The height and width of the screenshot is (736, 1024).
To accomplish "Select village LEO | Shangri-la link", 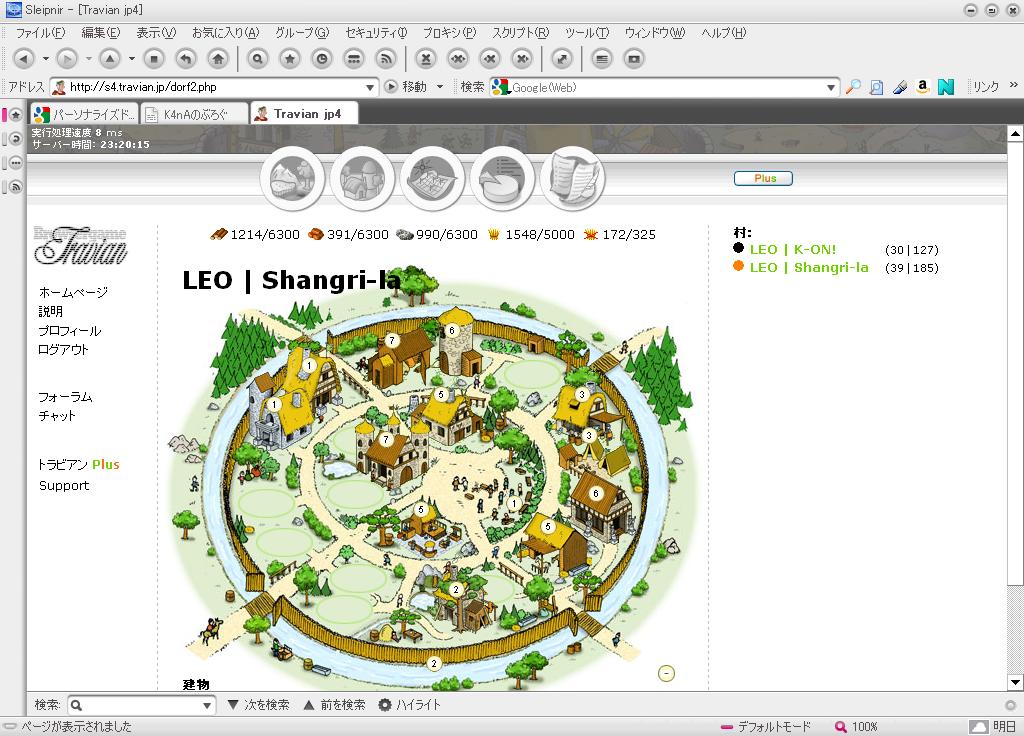I will pyautogui.click(x=809, y=268).
